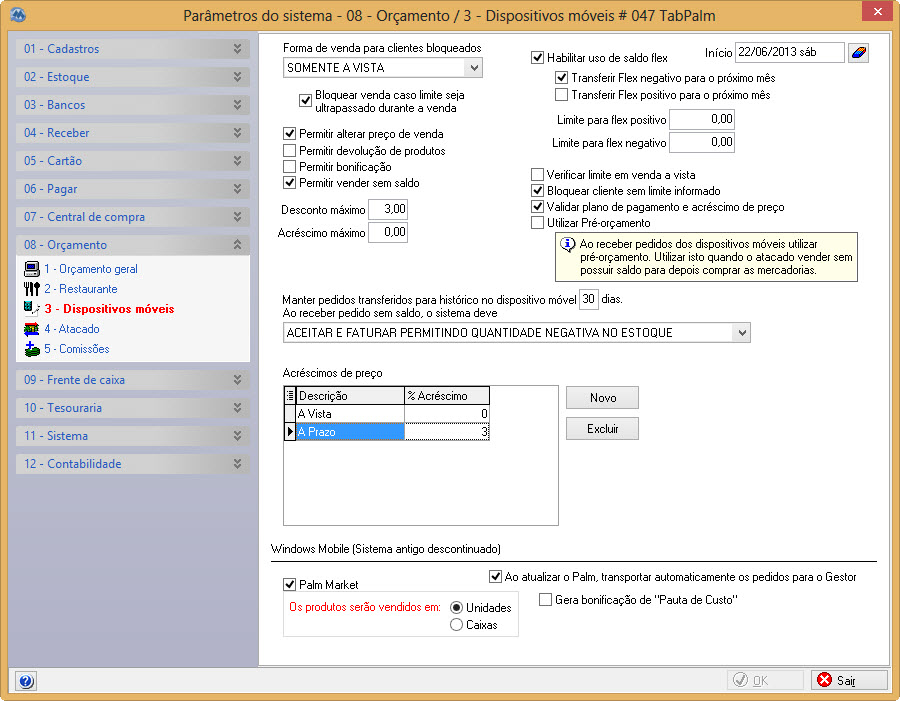Click the Início date field
Image resolution: width=900 pixels, height=701 pixels.
pos(790,52)
